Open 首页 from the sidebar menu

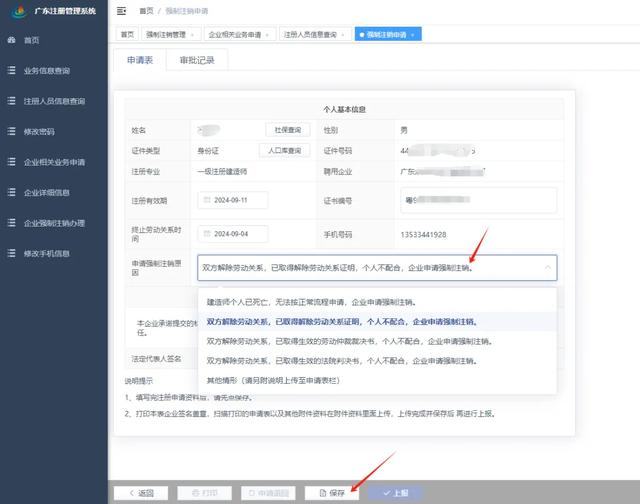[x=54, y=40]
